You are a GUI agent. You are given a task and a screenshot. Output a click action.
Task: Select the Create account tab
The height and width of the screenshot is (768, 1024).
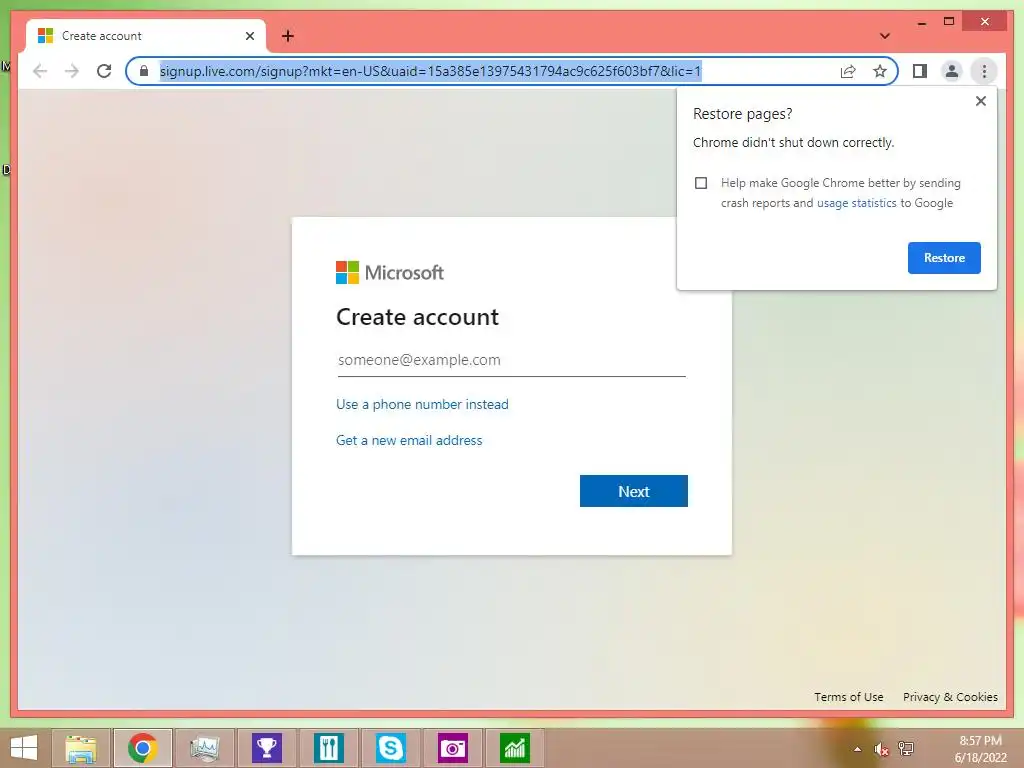(146, 36)
